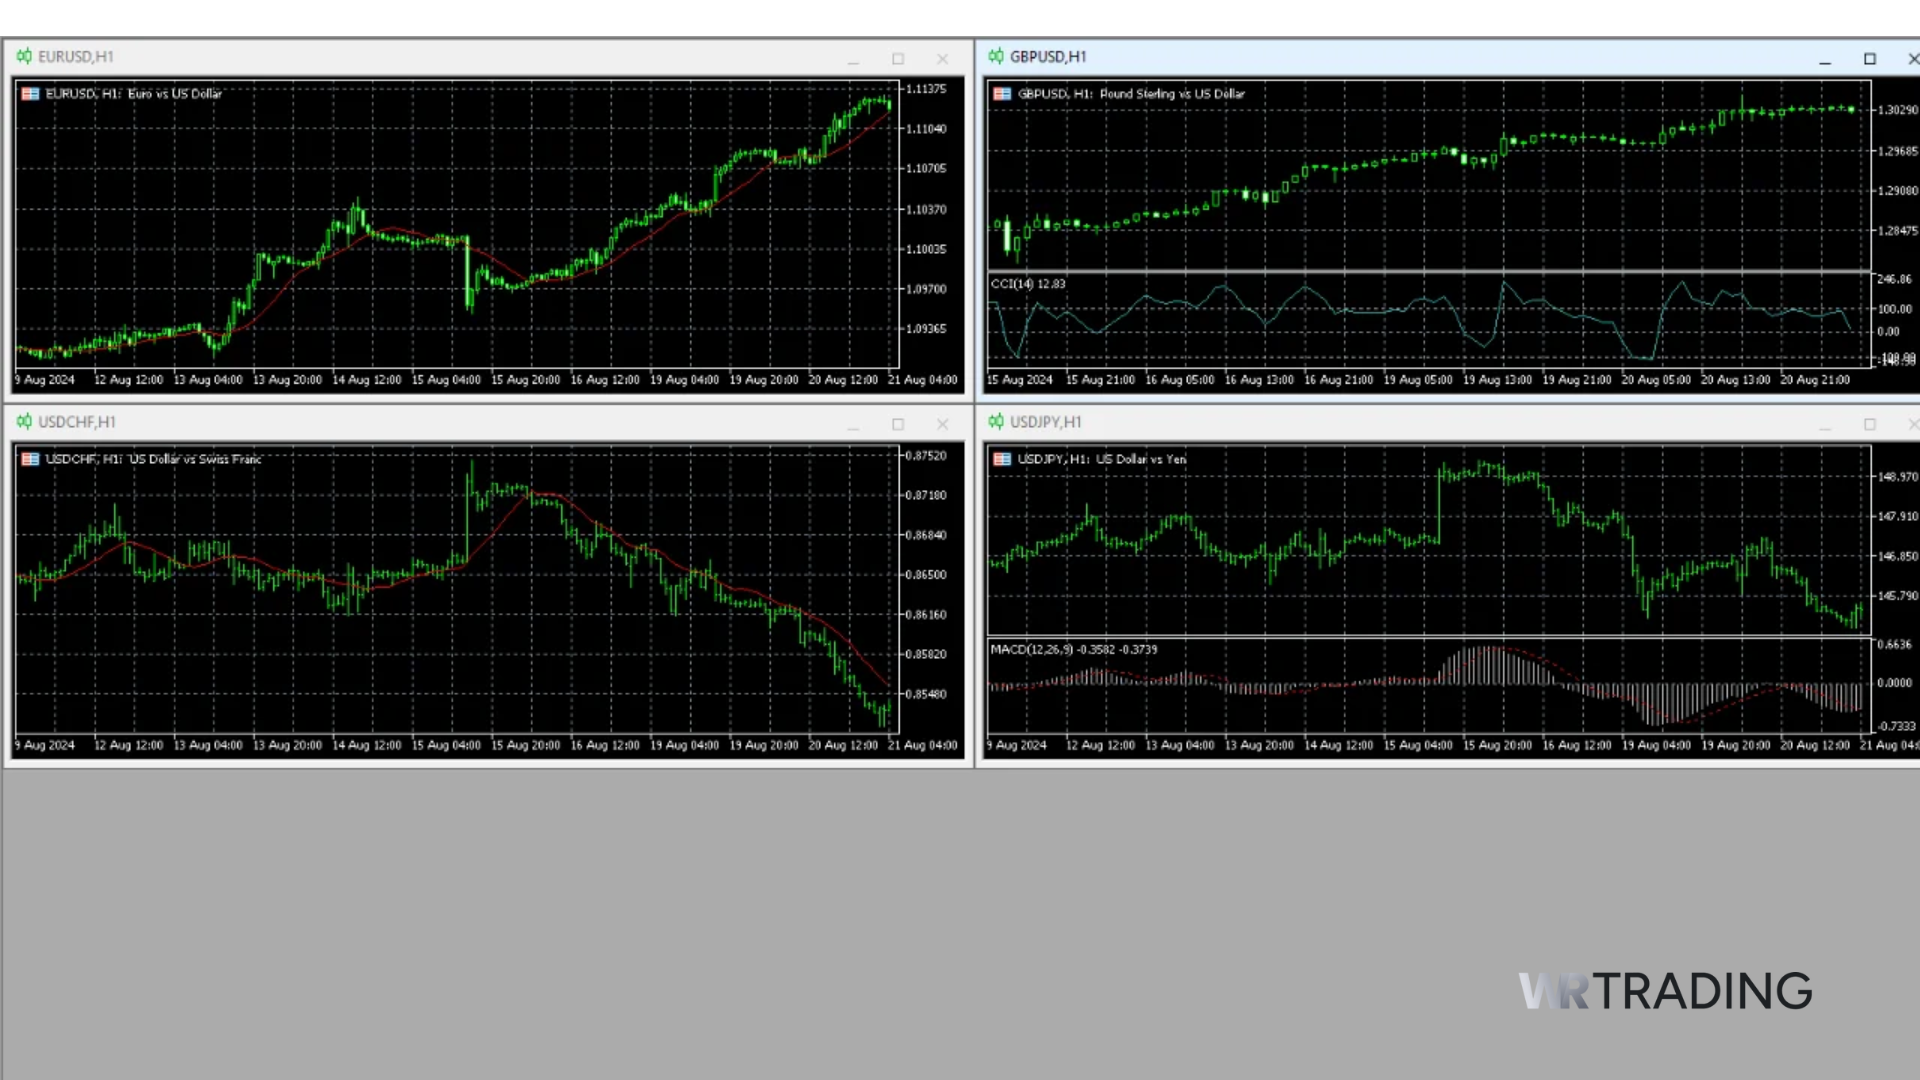Click '9 Aug 2024' on EURUSD time axis
Image resolution: width=1920 pixels, height=1080 pixels.
coord(45,380)
